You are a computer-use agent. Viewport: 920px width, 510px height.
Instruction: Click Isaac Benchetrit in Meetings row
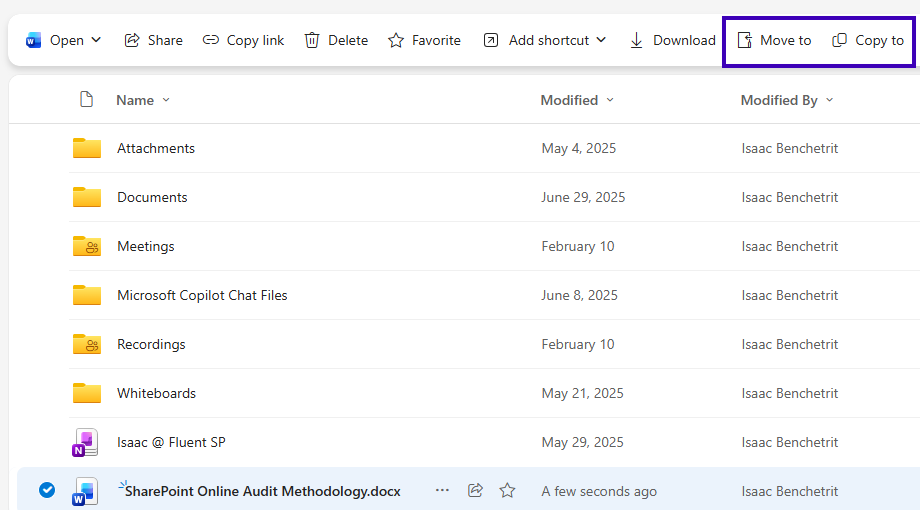pyautogui.click(x=790, y=246)
